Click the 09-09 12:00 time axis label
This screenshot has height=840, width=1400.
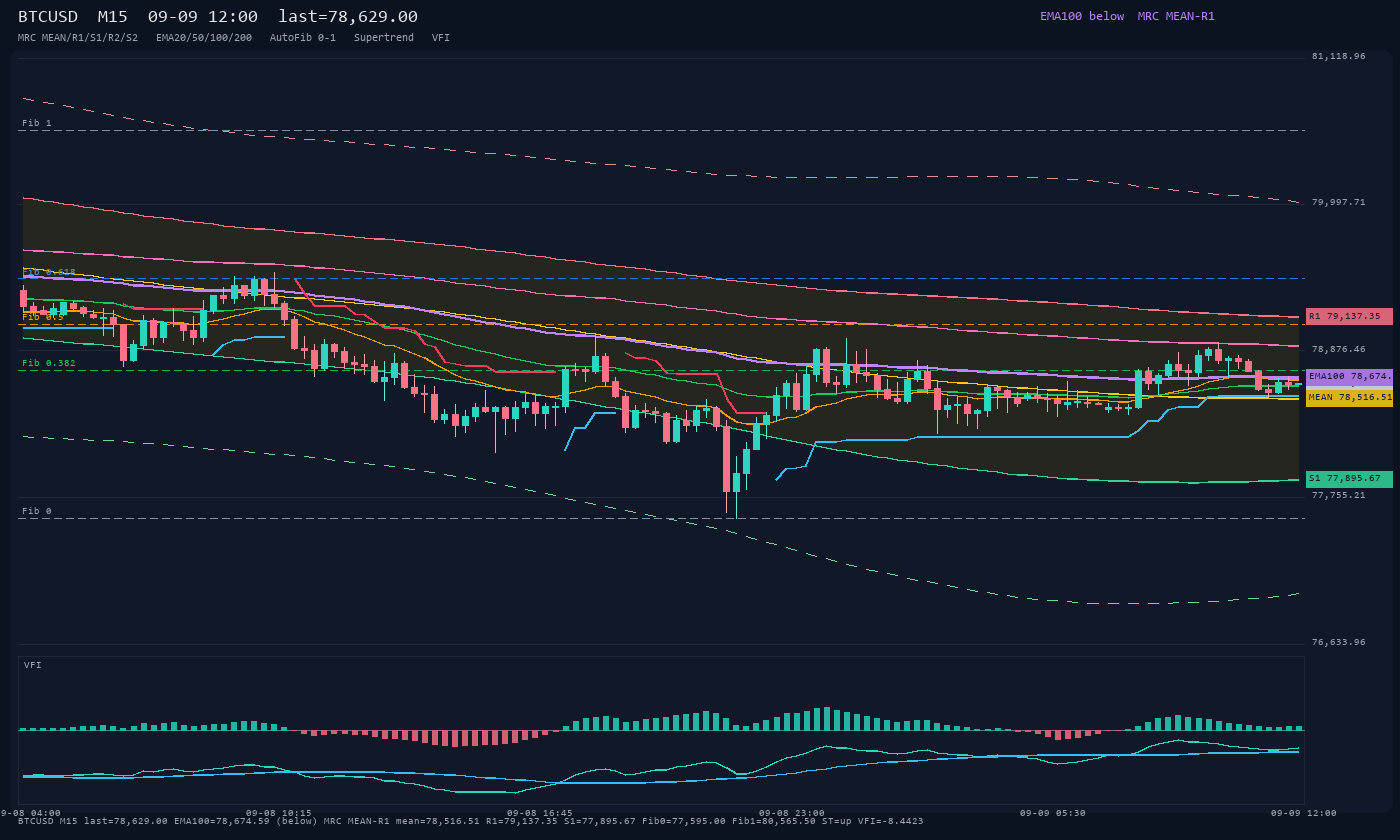1304,813
